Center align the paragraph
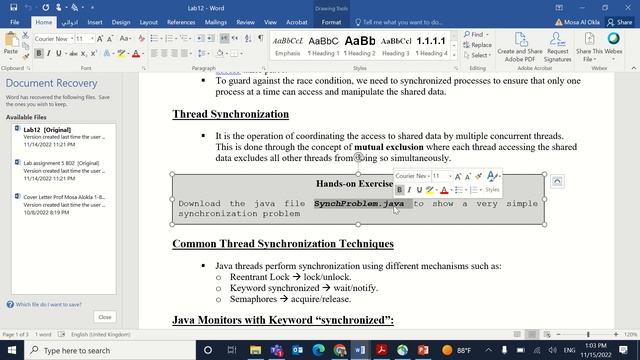This screenshot has width=640, height=360. pyautogui.click(x=164, y=53)
